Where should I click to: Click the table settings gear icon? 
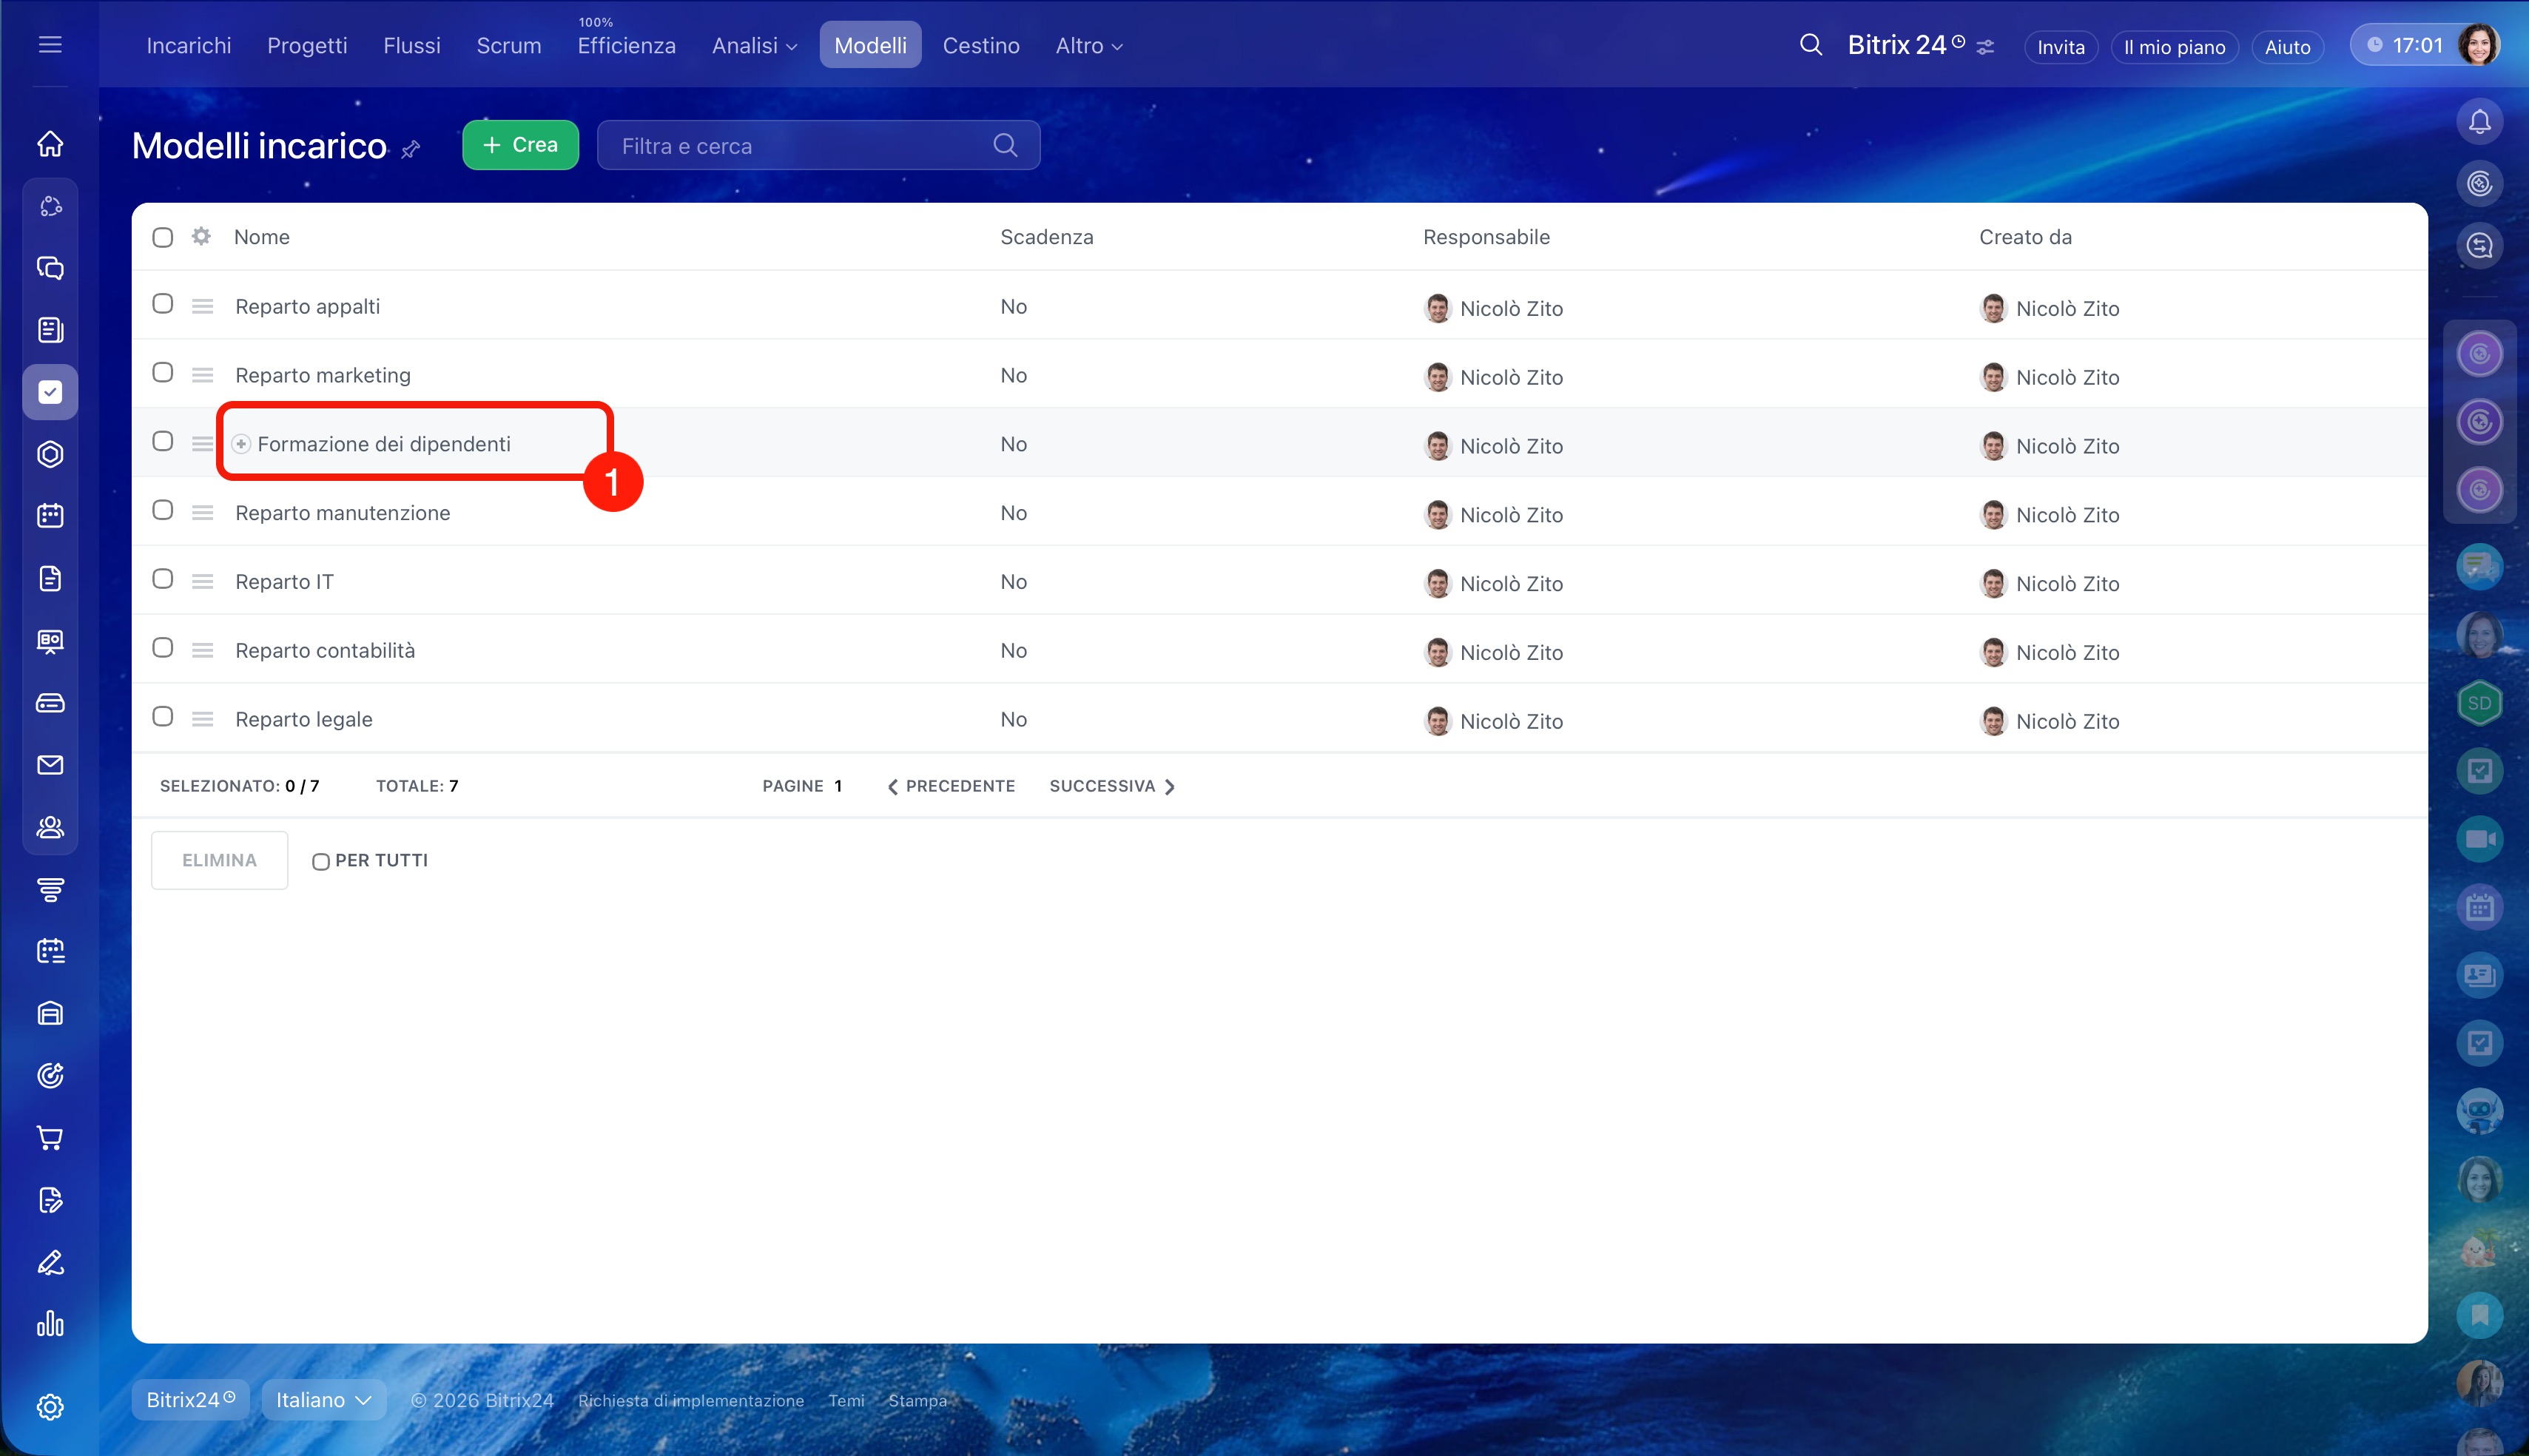201,237
